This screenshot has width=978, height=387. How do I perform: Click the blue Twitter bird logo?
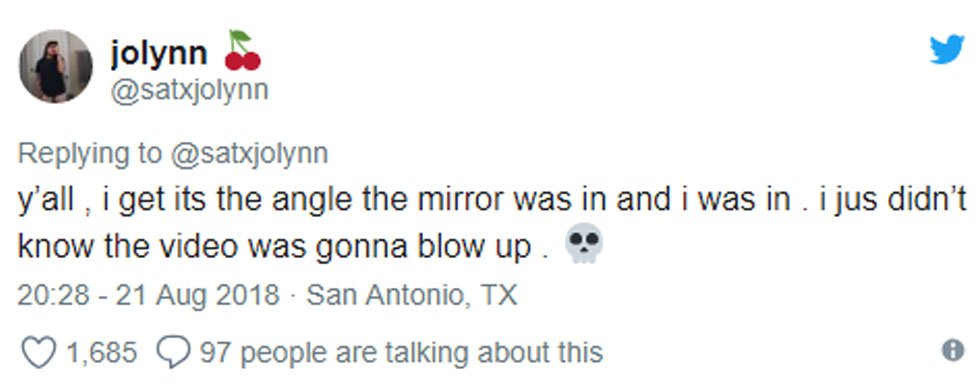click(x=947, y=49)
